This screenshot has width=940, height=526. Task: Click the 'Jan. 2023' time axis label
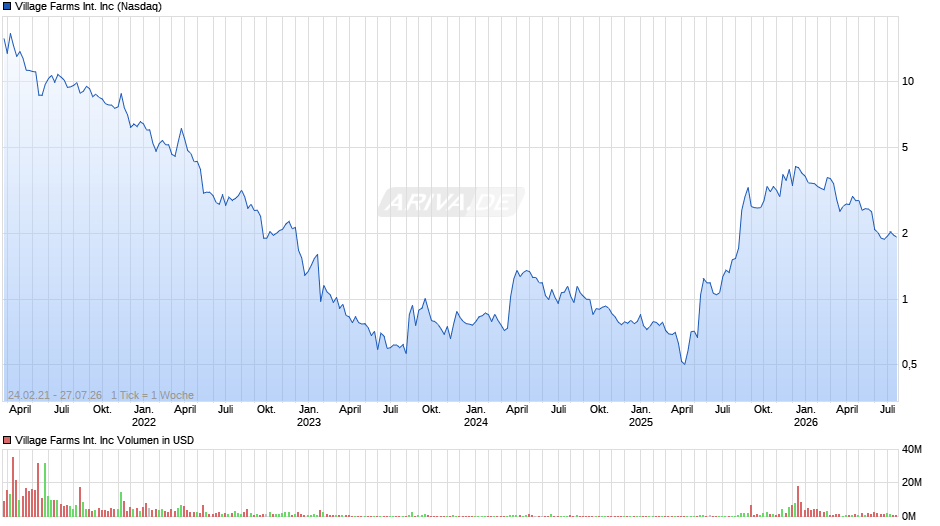coord(309,416)
